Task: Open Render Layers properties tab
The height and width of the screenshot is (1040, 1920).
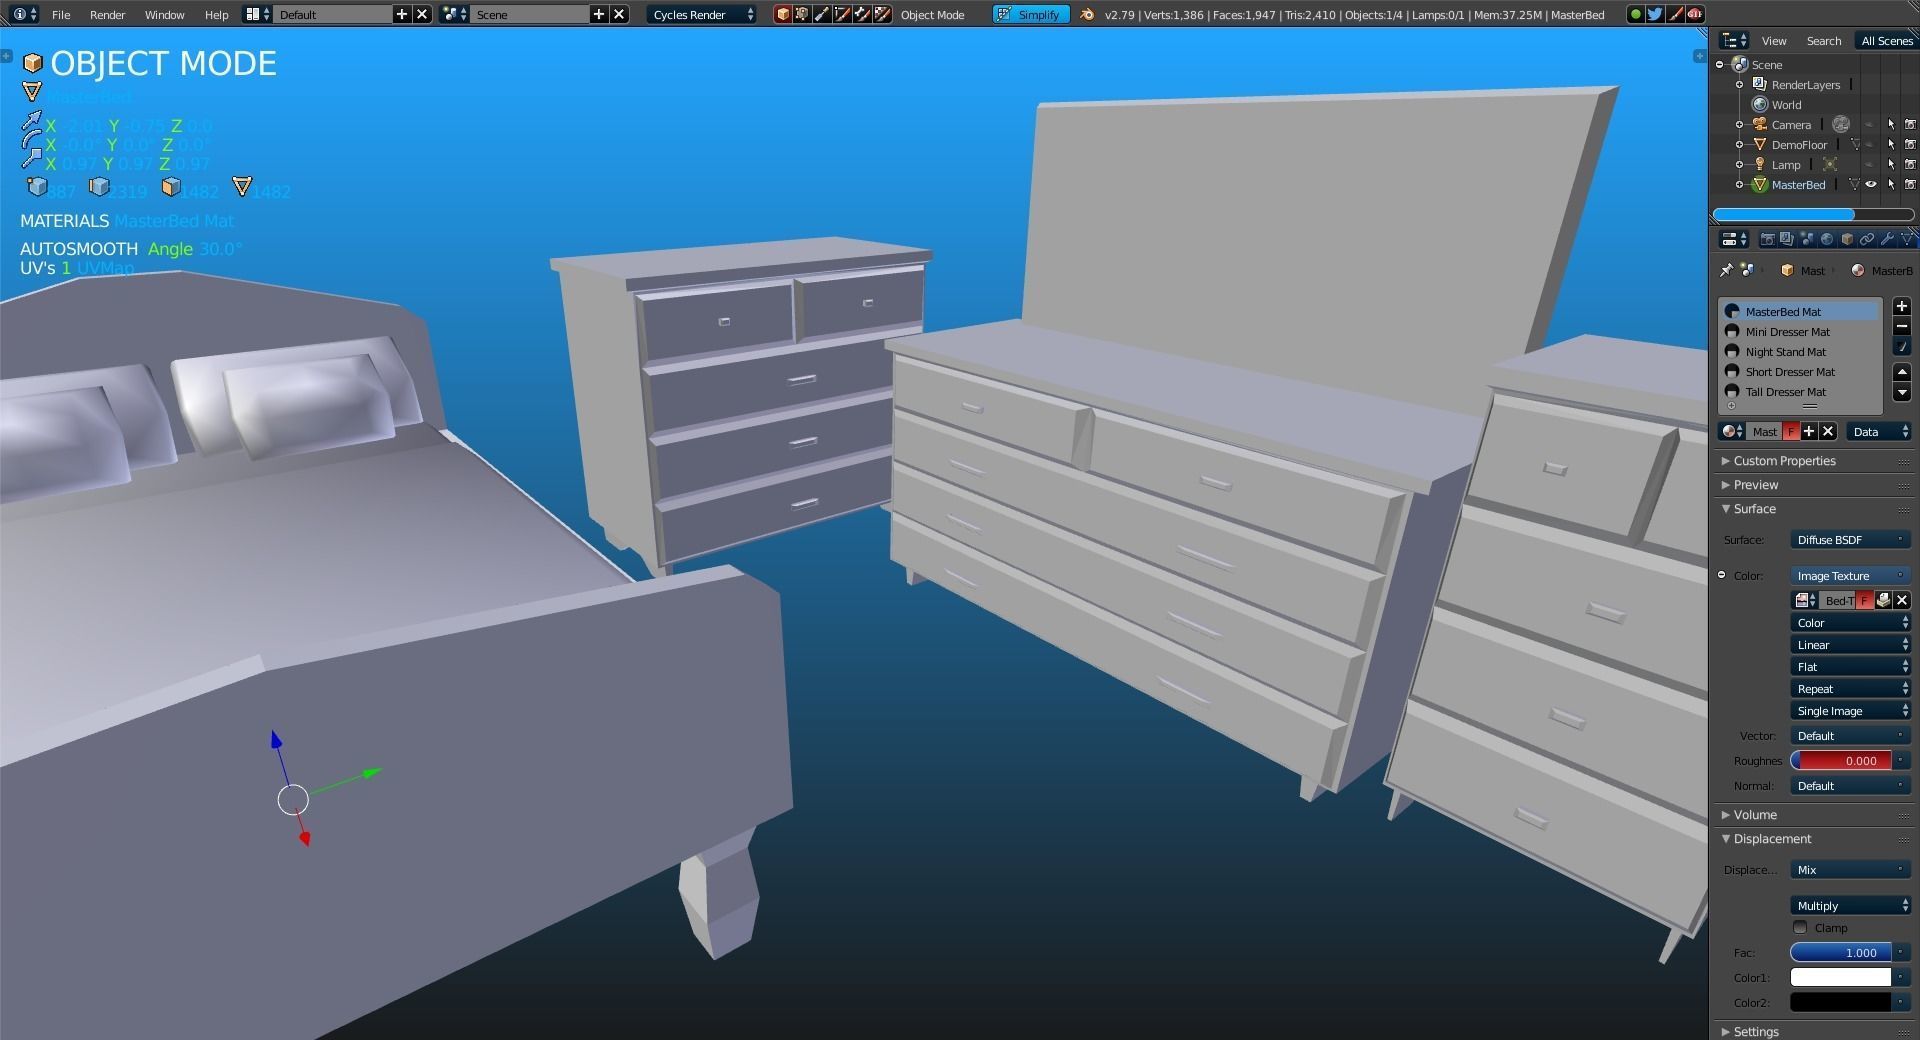Action: (1787, 239)
